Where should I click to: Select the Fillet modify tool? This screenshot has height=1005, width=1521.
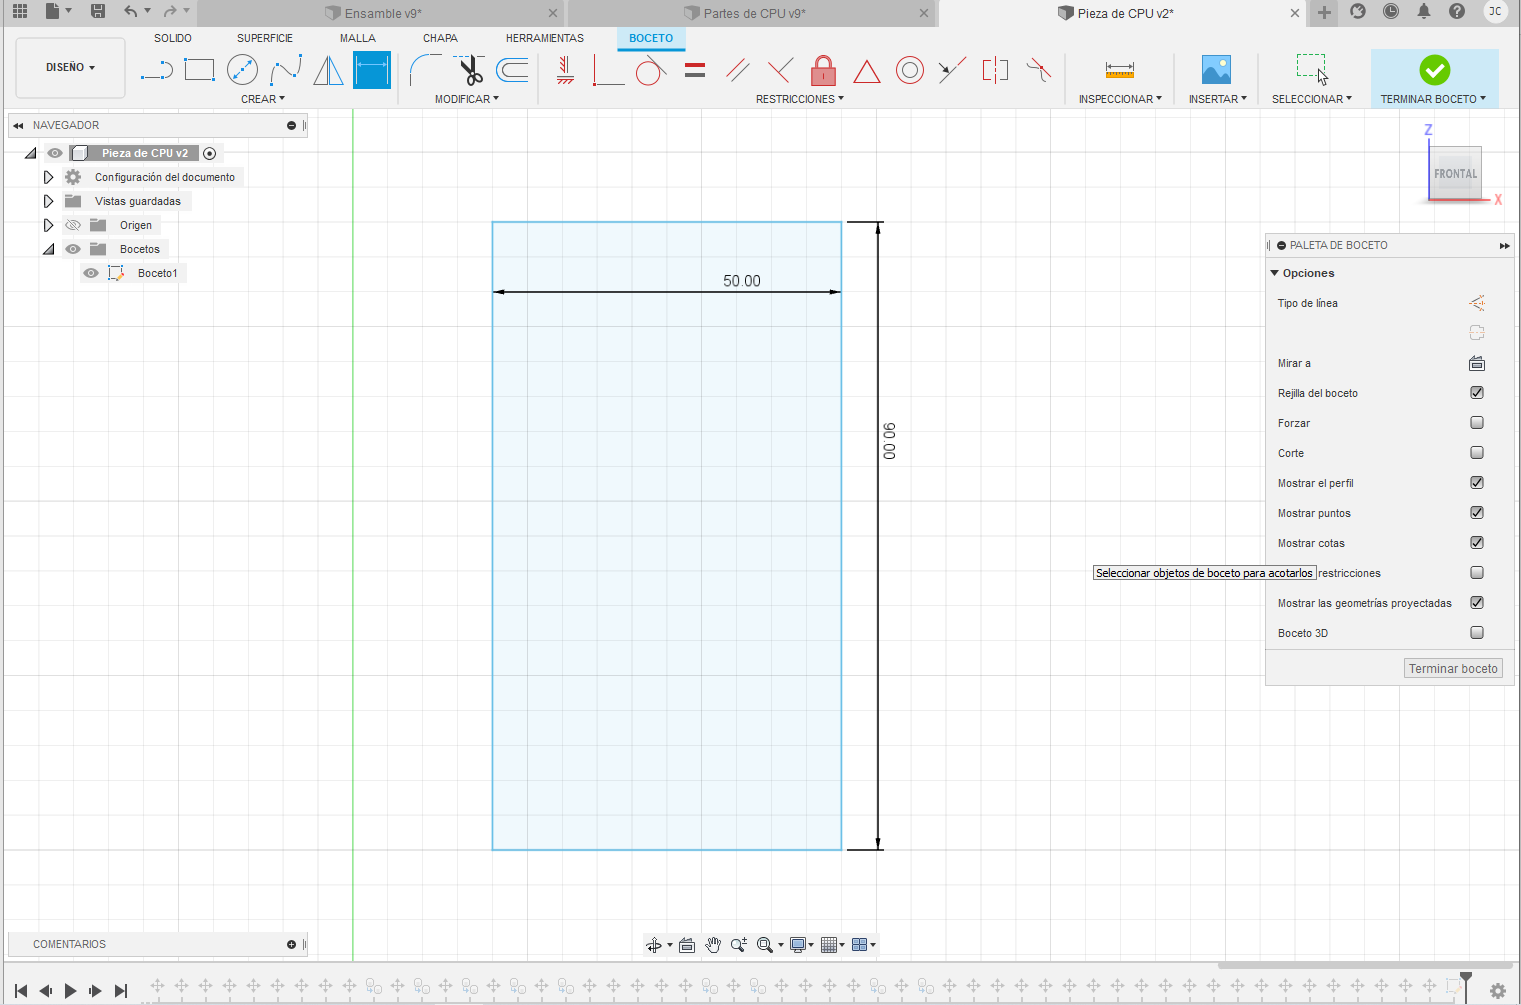tap(426, 70)
